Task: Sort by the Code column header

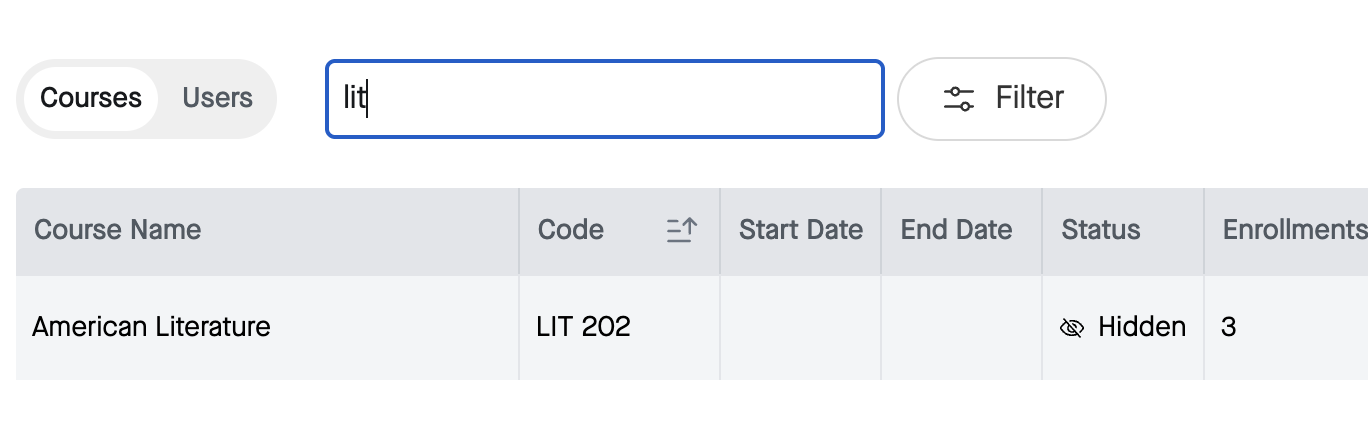Action: click(x=619, y=230)
